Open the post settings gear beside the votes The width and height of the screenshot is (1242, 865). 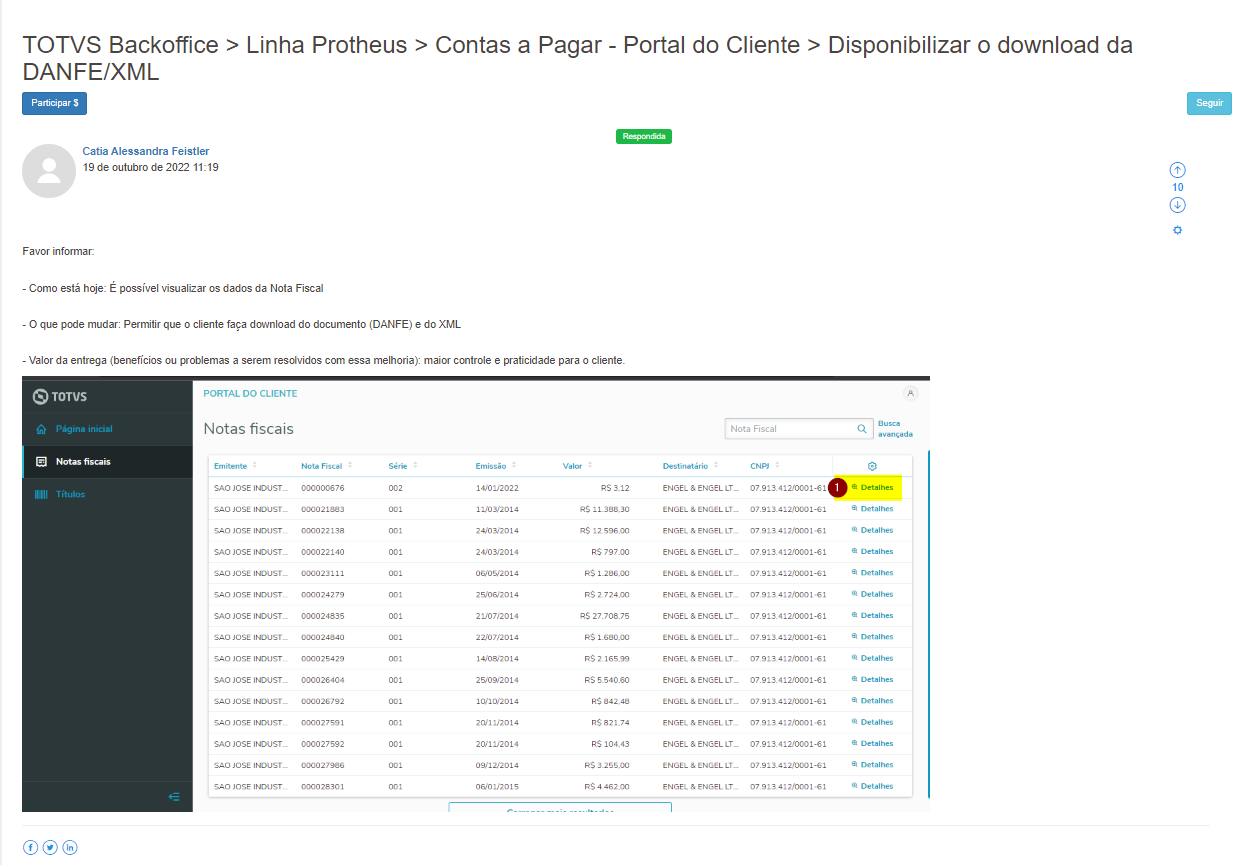tap(1177, 230)
